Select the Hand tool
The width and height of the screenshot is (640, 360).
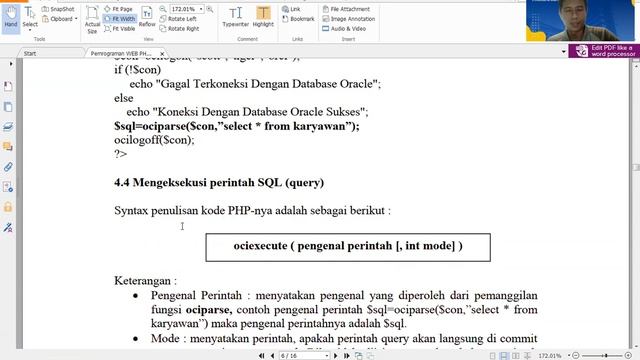(x=11, y=17)
